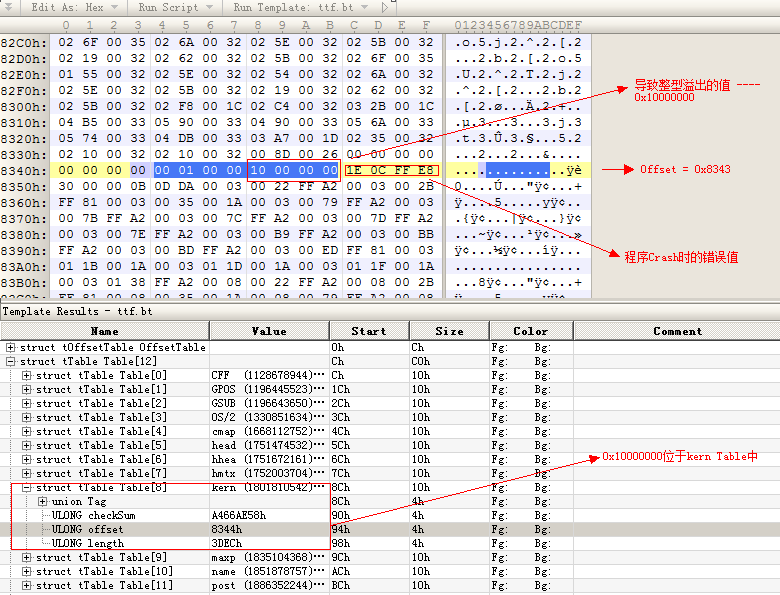This screenshot has width=780, height=595.
Task: Sort by the Size column header
Action: [449, 331]
